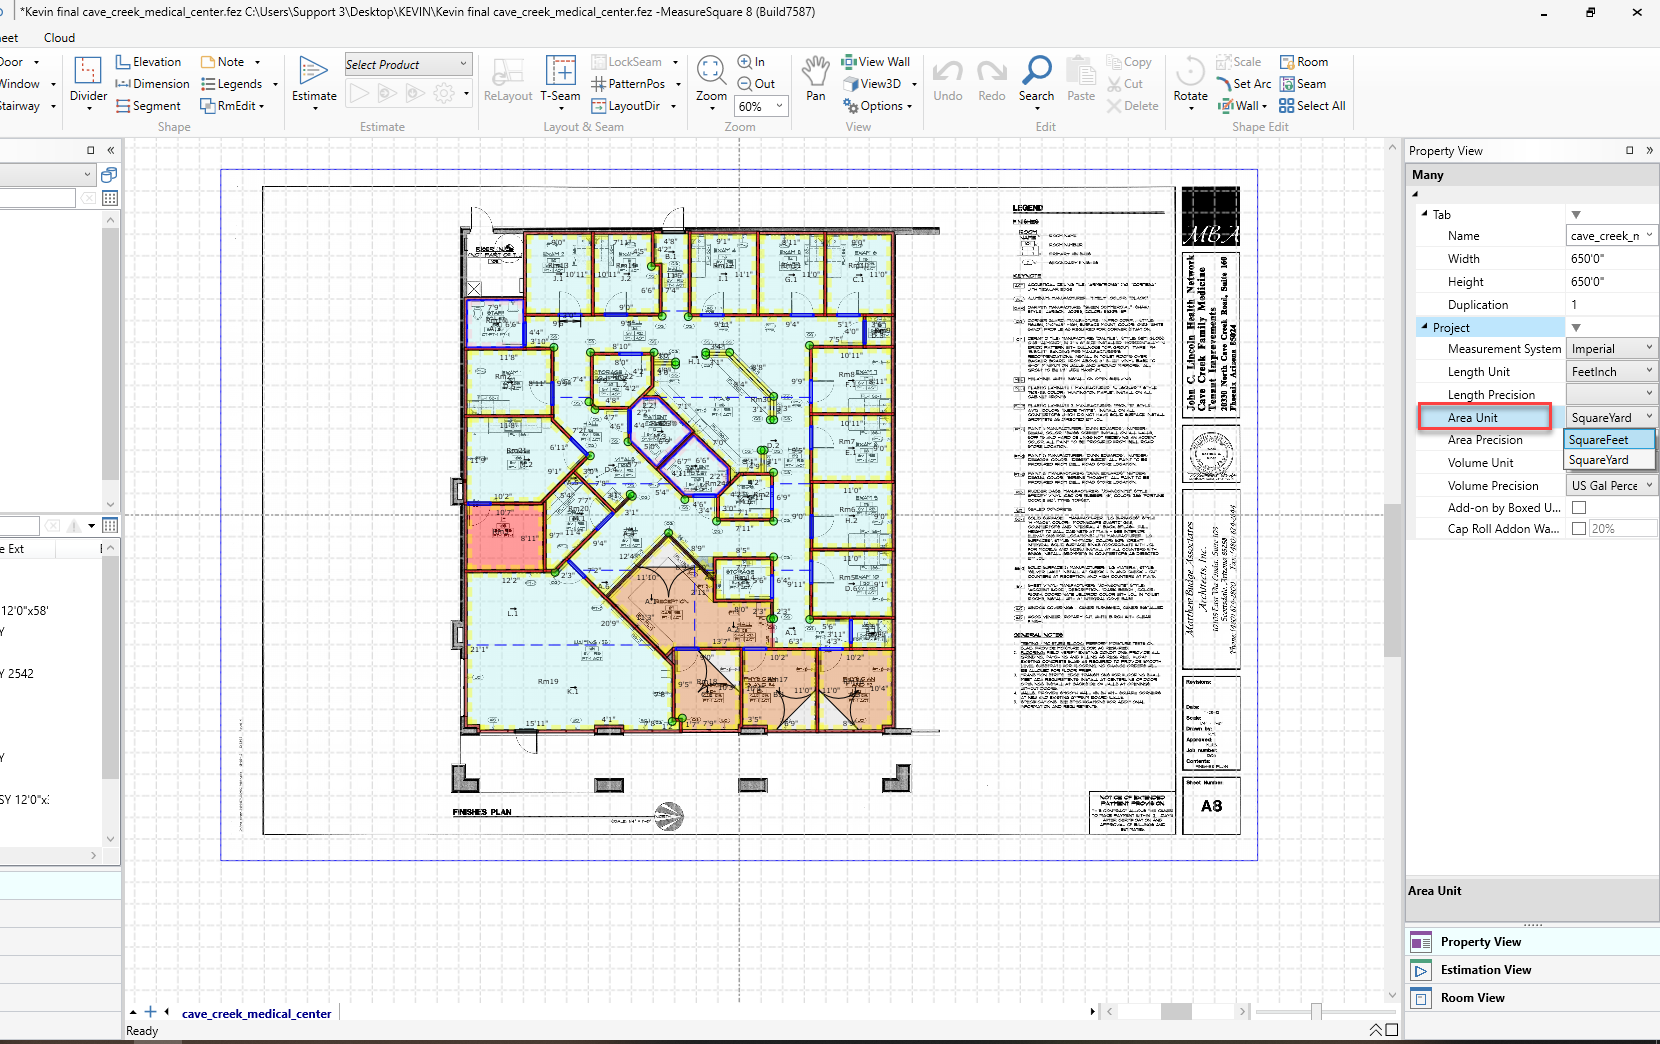Click the Cap Roll Addon 20% field
This screenshot has height=1044, width=1660.
[1622, 529]
